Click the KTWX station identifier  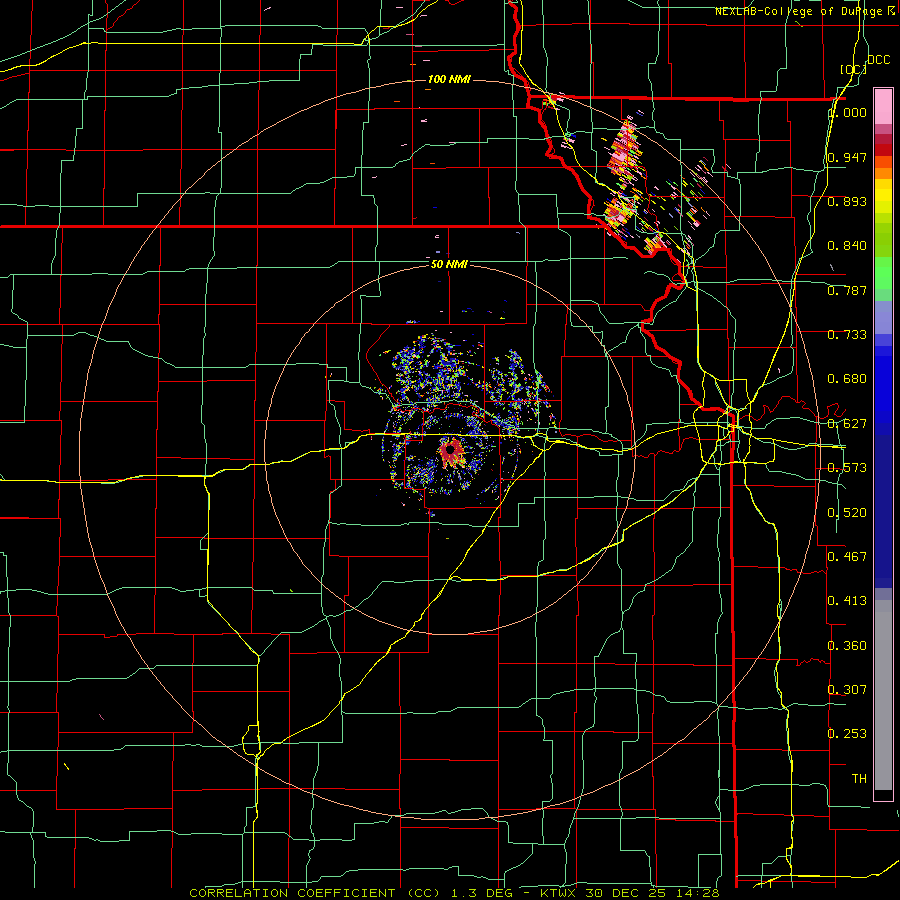(x=557, y=893)
